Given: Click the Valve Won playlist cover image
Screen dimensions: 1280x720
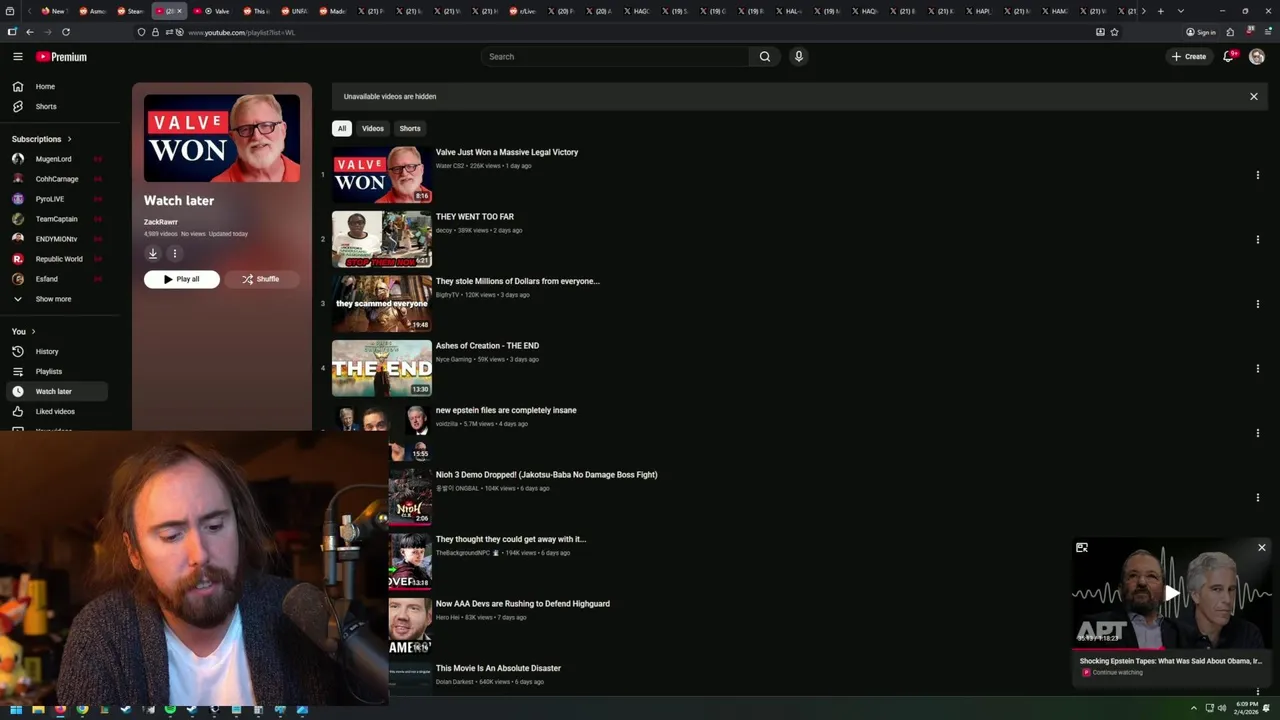Looking at the screenshot, I should [222, 138].
